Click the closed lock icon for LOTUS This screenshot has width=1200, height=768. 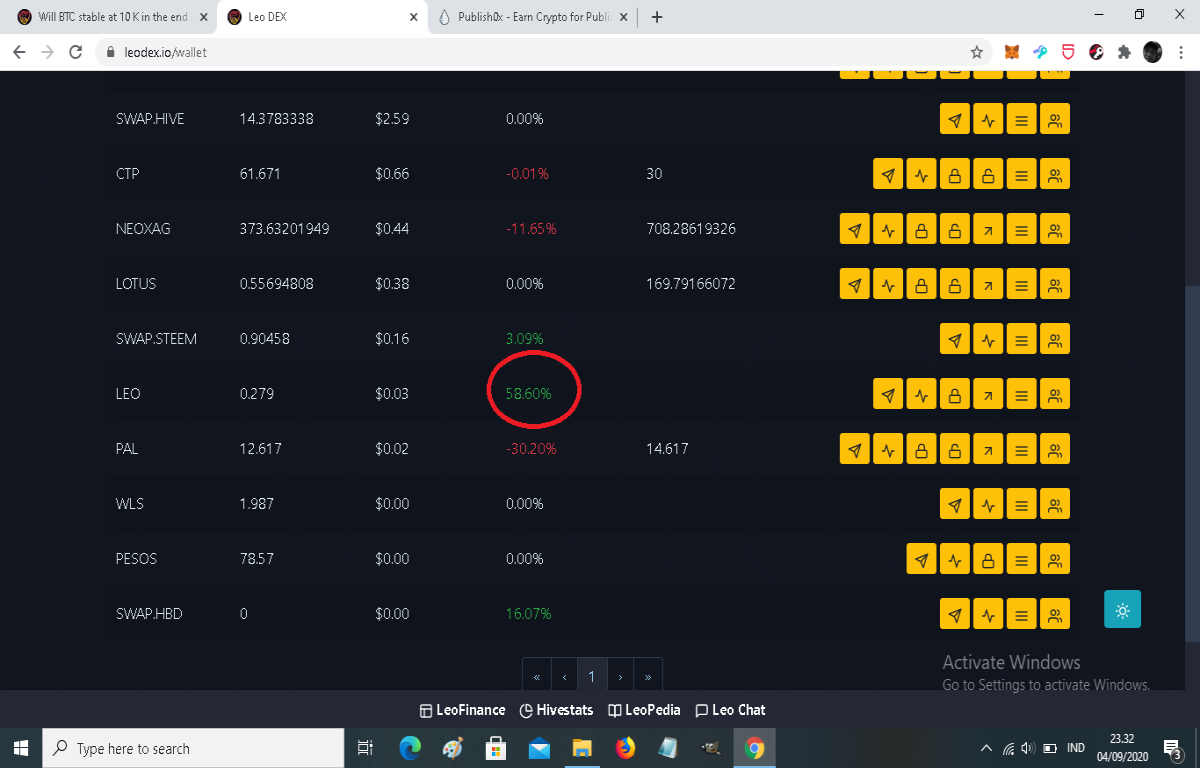click(922, 284)
